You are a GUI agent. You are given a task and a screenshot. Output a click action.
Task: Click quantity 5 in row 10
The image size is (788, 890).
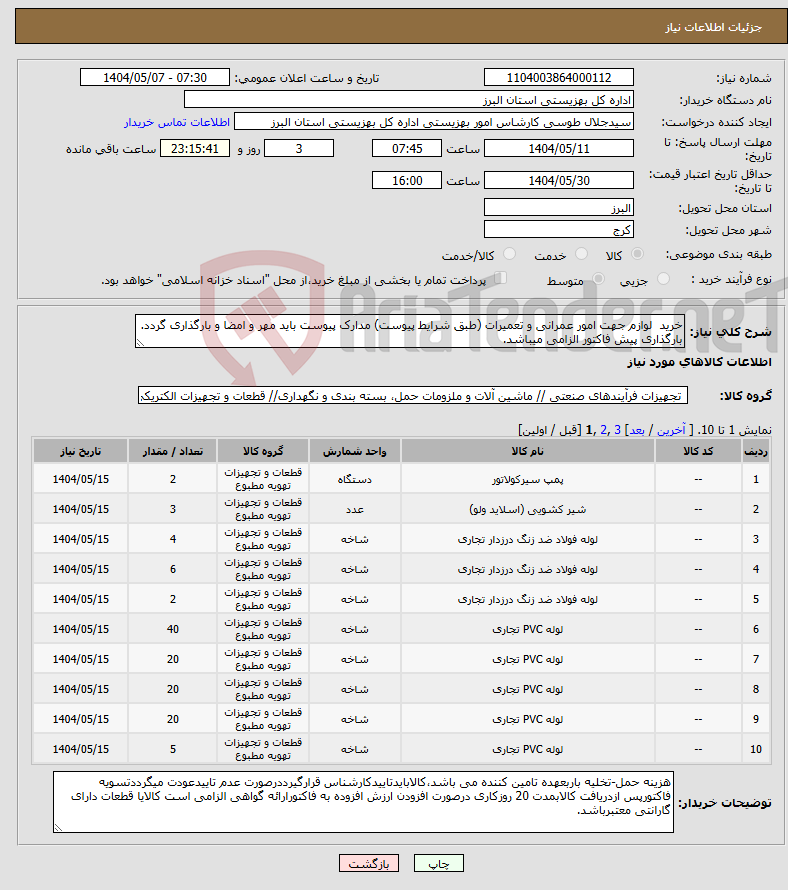point(173,749)
